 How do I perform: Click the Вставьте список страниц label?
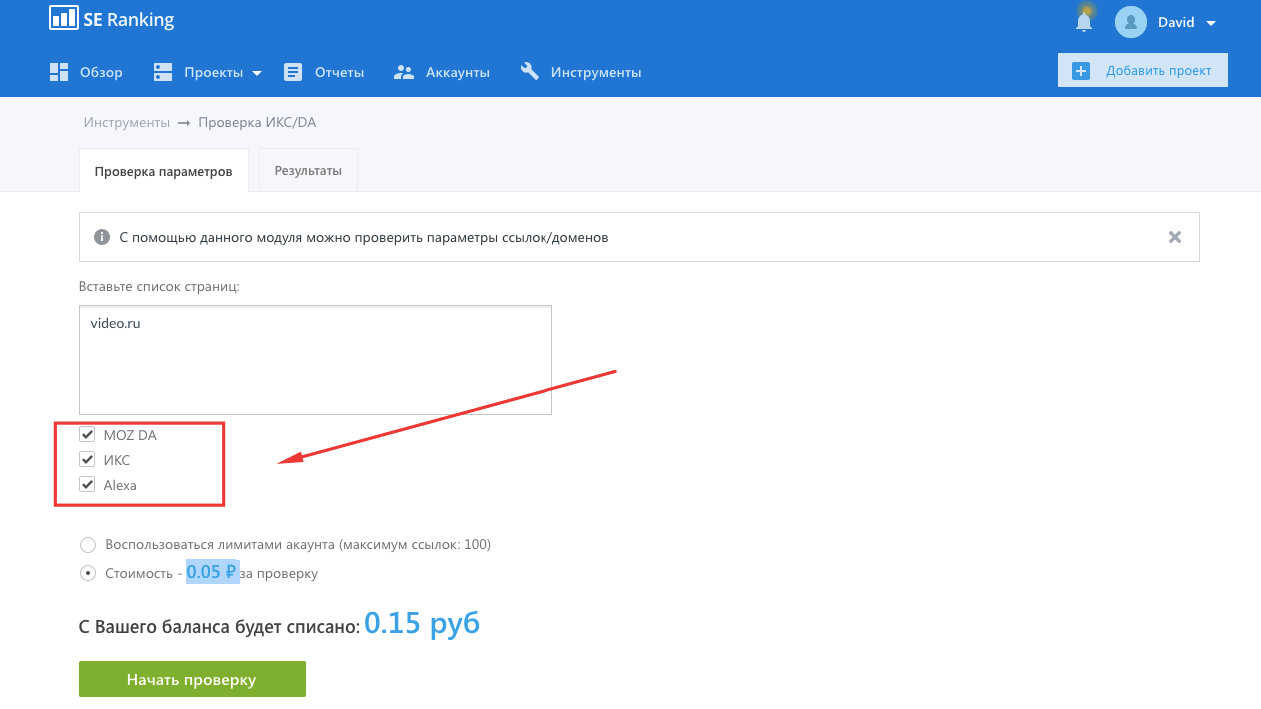(160, 286)
